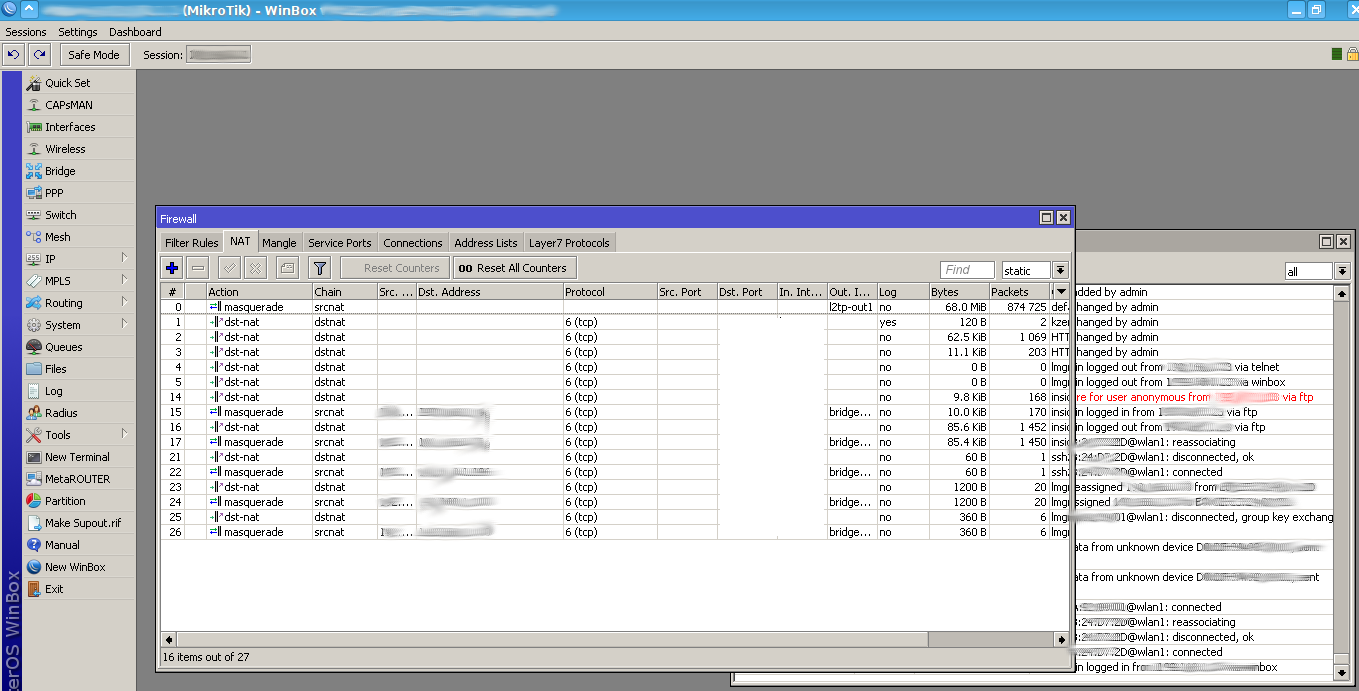The height and width of the screenshot is (691, 1359).
Task: Switch to the Filter Rules tab
Action: 191,243
